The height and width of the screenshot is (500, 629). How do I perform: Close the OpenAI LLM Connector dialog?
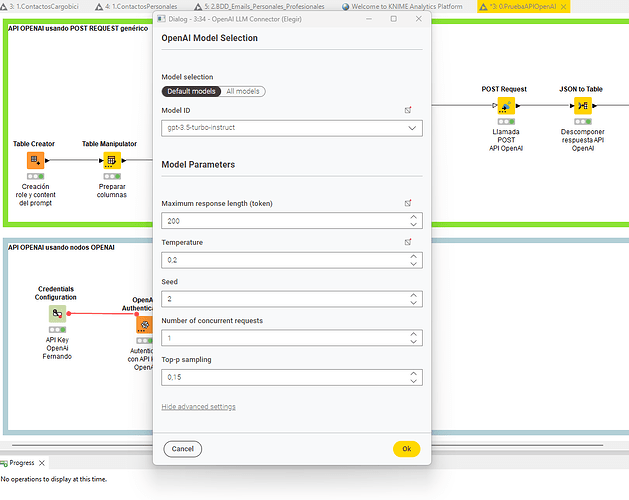(x=418, y=19)
